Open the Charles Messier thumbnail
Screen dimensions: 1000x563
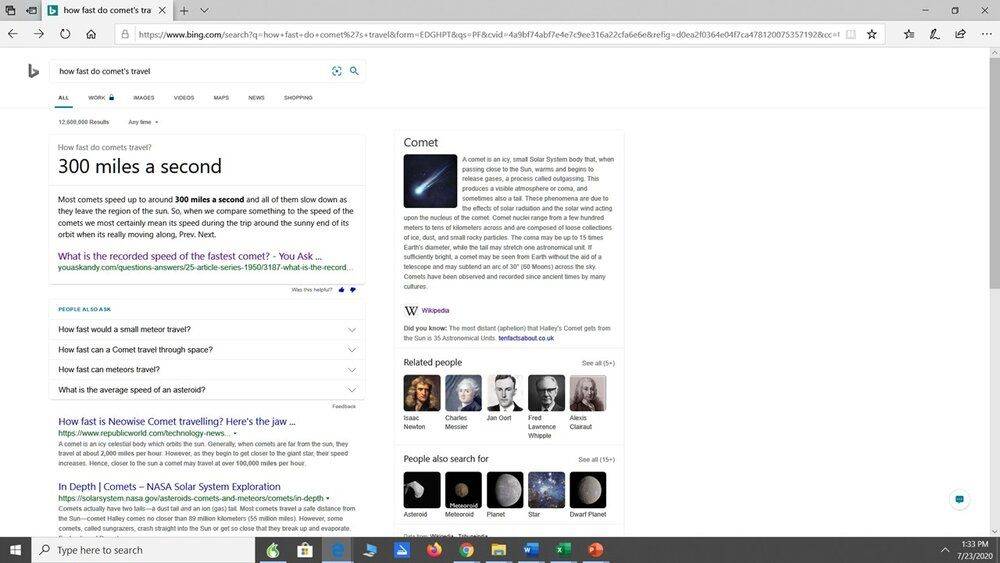(463, 393)
